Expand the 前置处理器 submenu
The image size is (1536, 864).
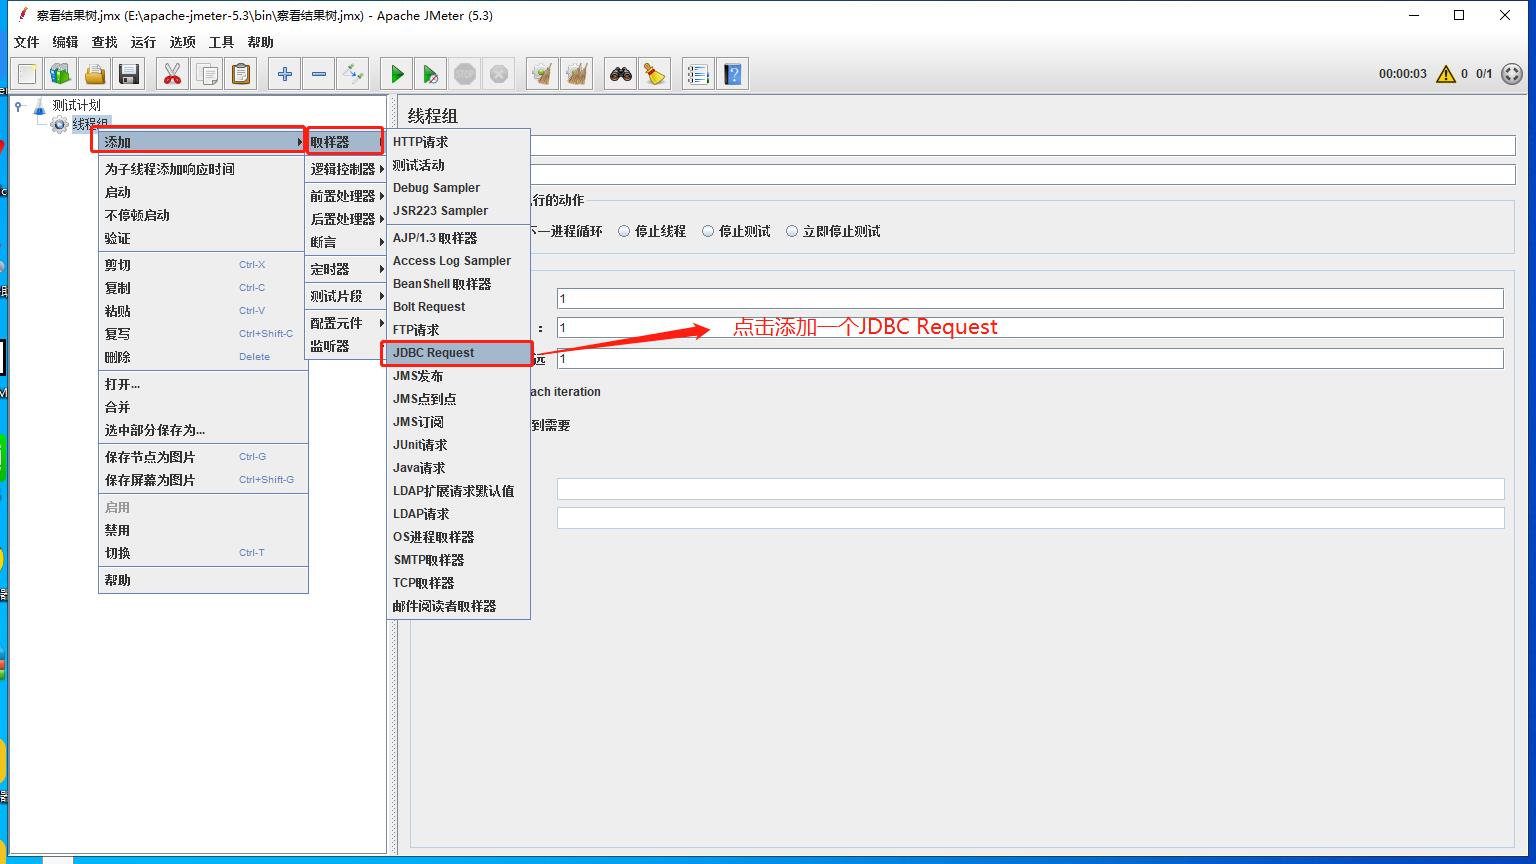point(345,196)
